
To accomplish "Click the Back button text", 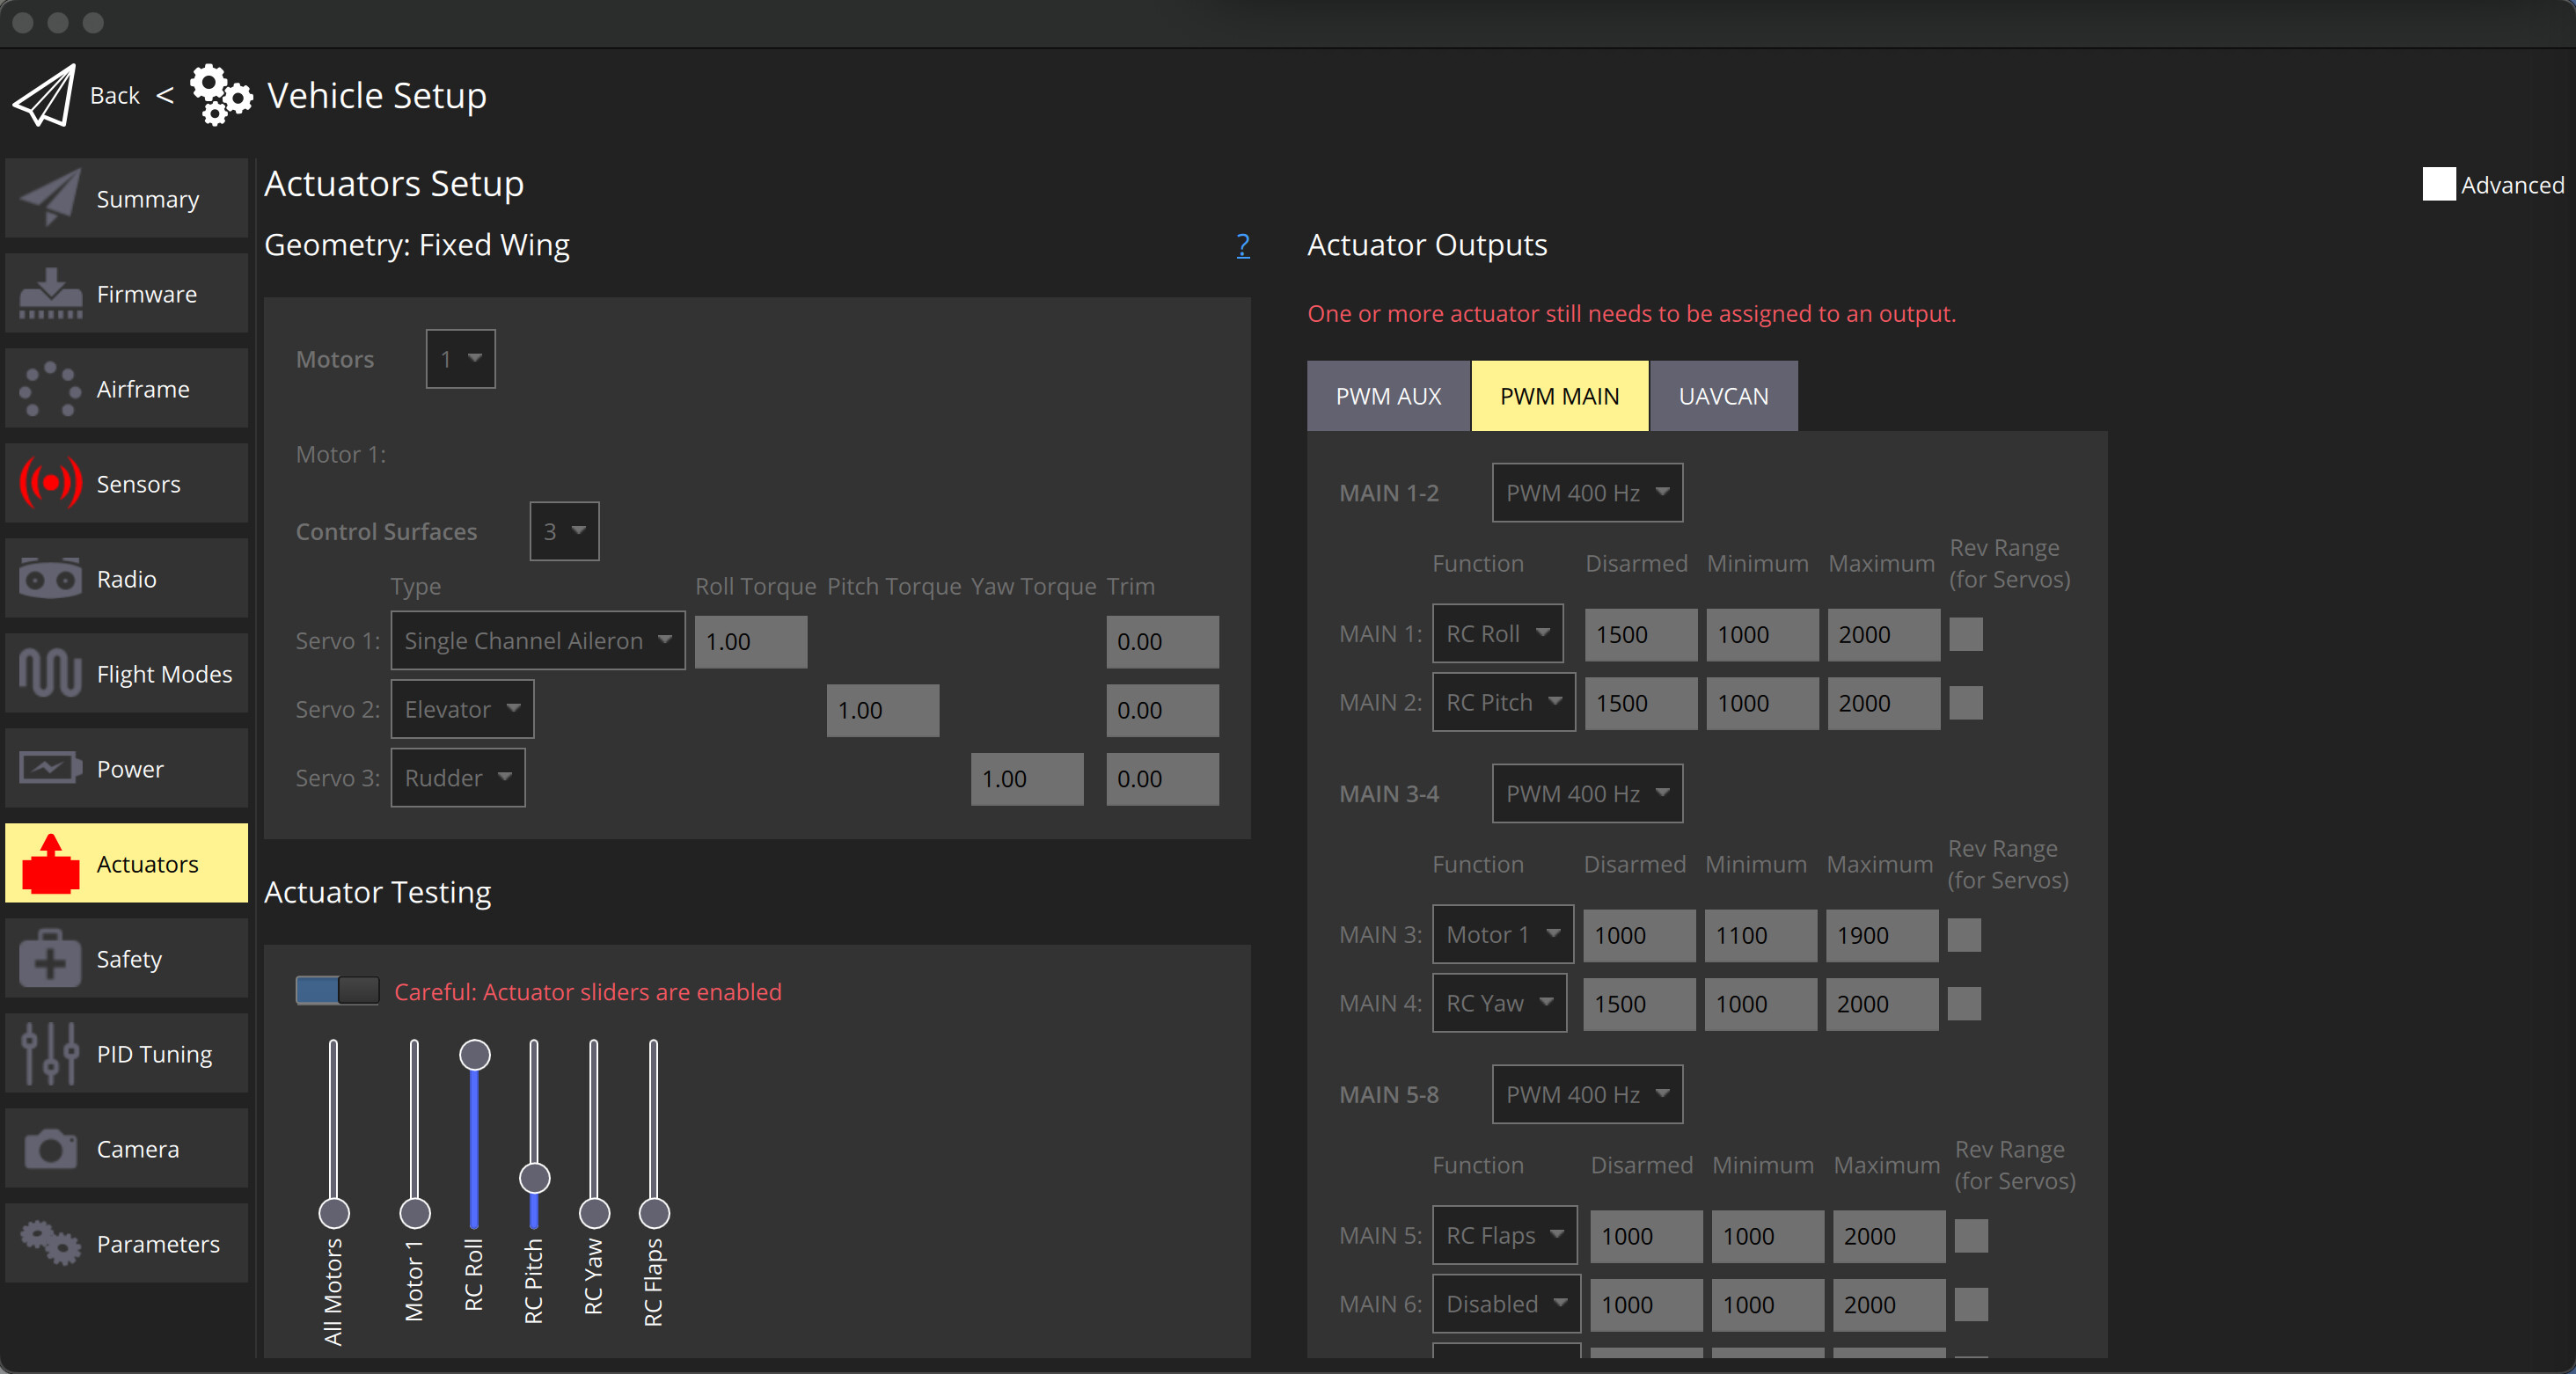I will point(115,95).
